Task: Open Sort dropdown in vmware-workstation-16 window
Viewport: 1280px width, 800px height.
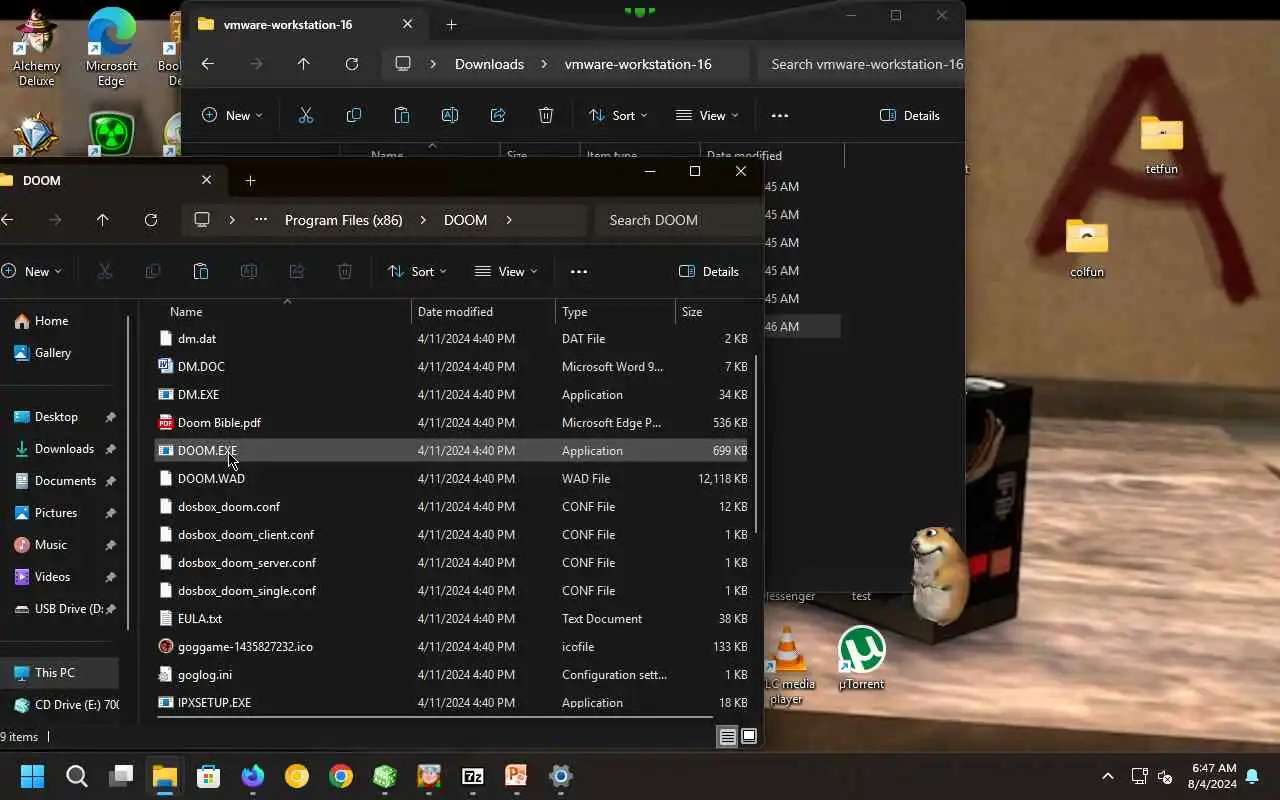Action: click(x=618, y=115)
